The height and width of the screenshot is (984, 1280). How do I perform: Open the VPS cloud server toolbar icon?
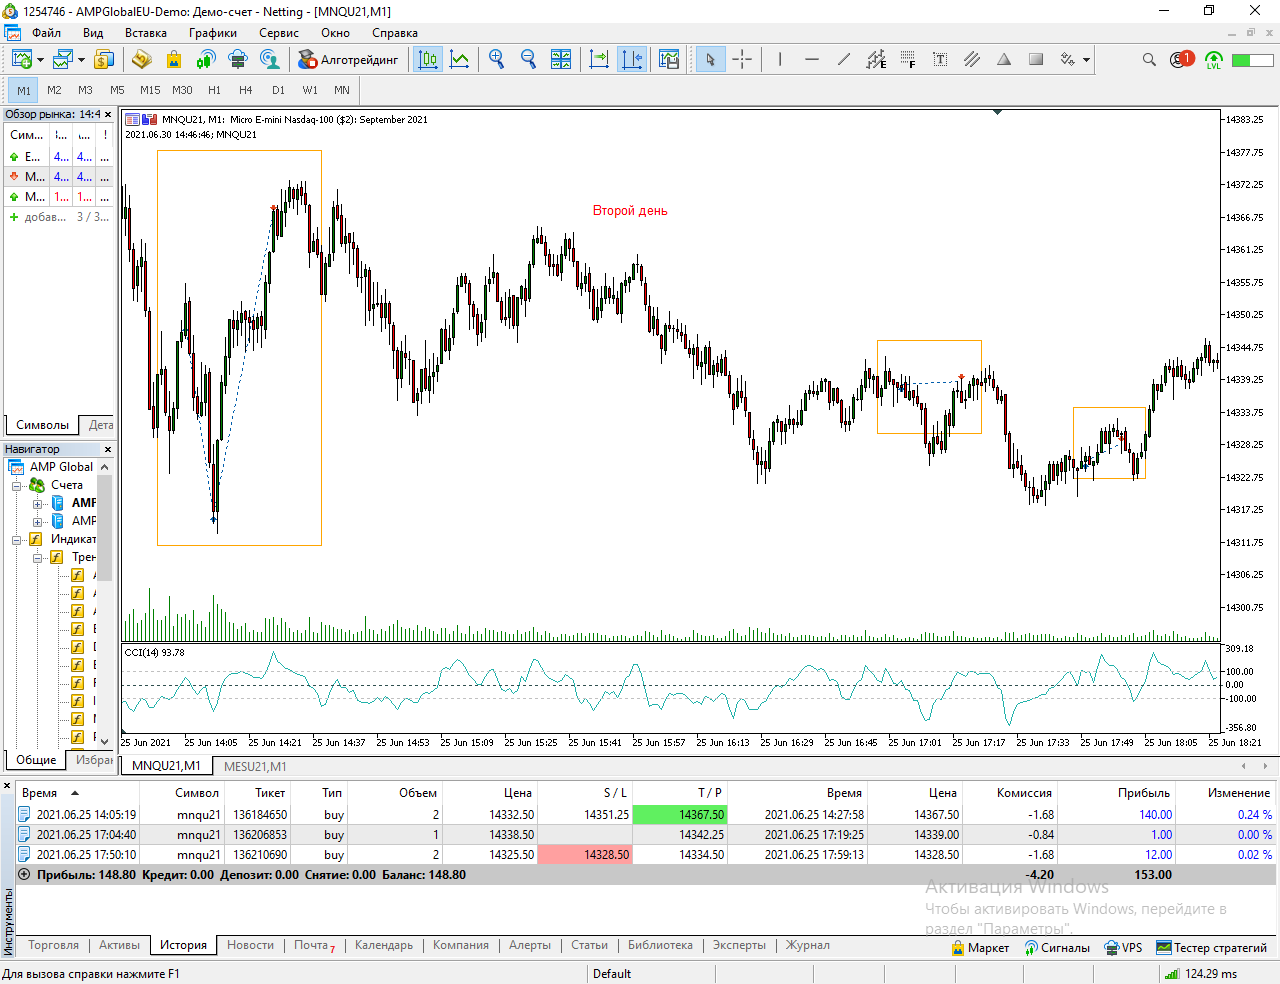pos(238,60)
